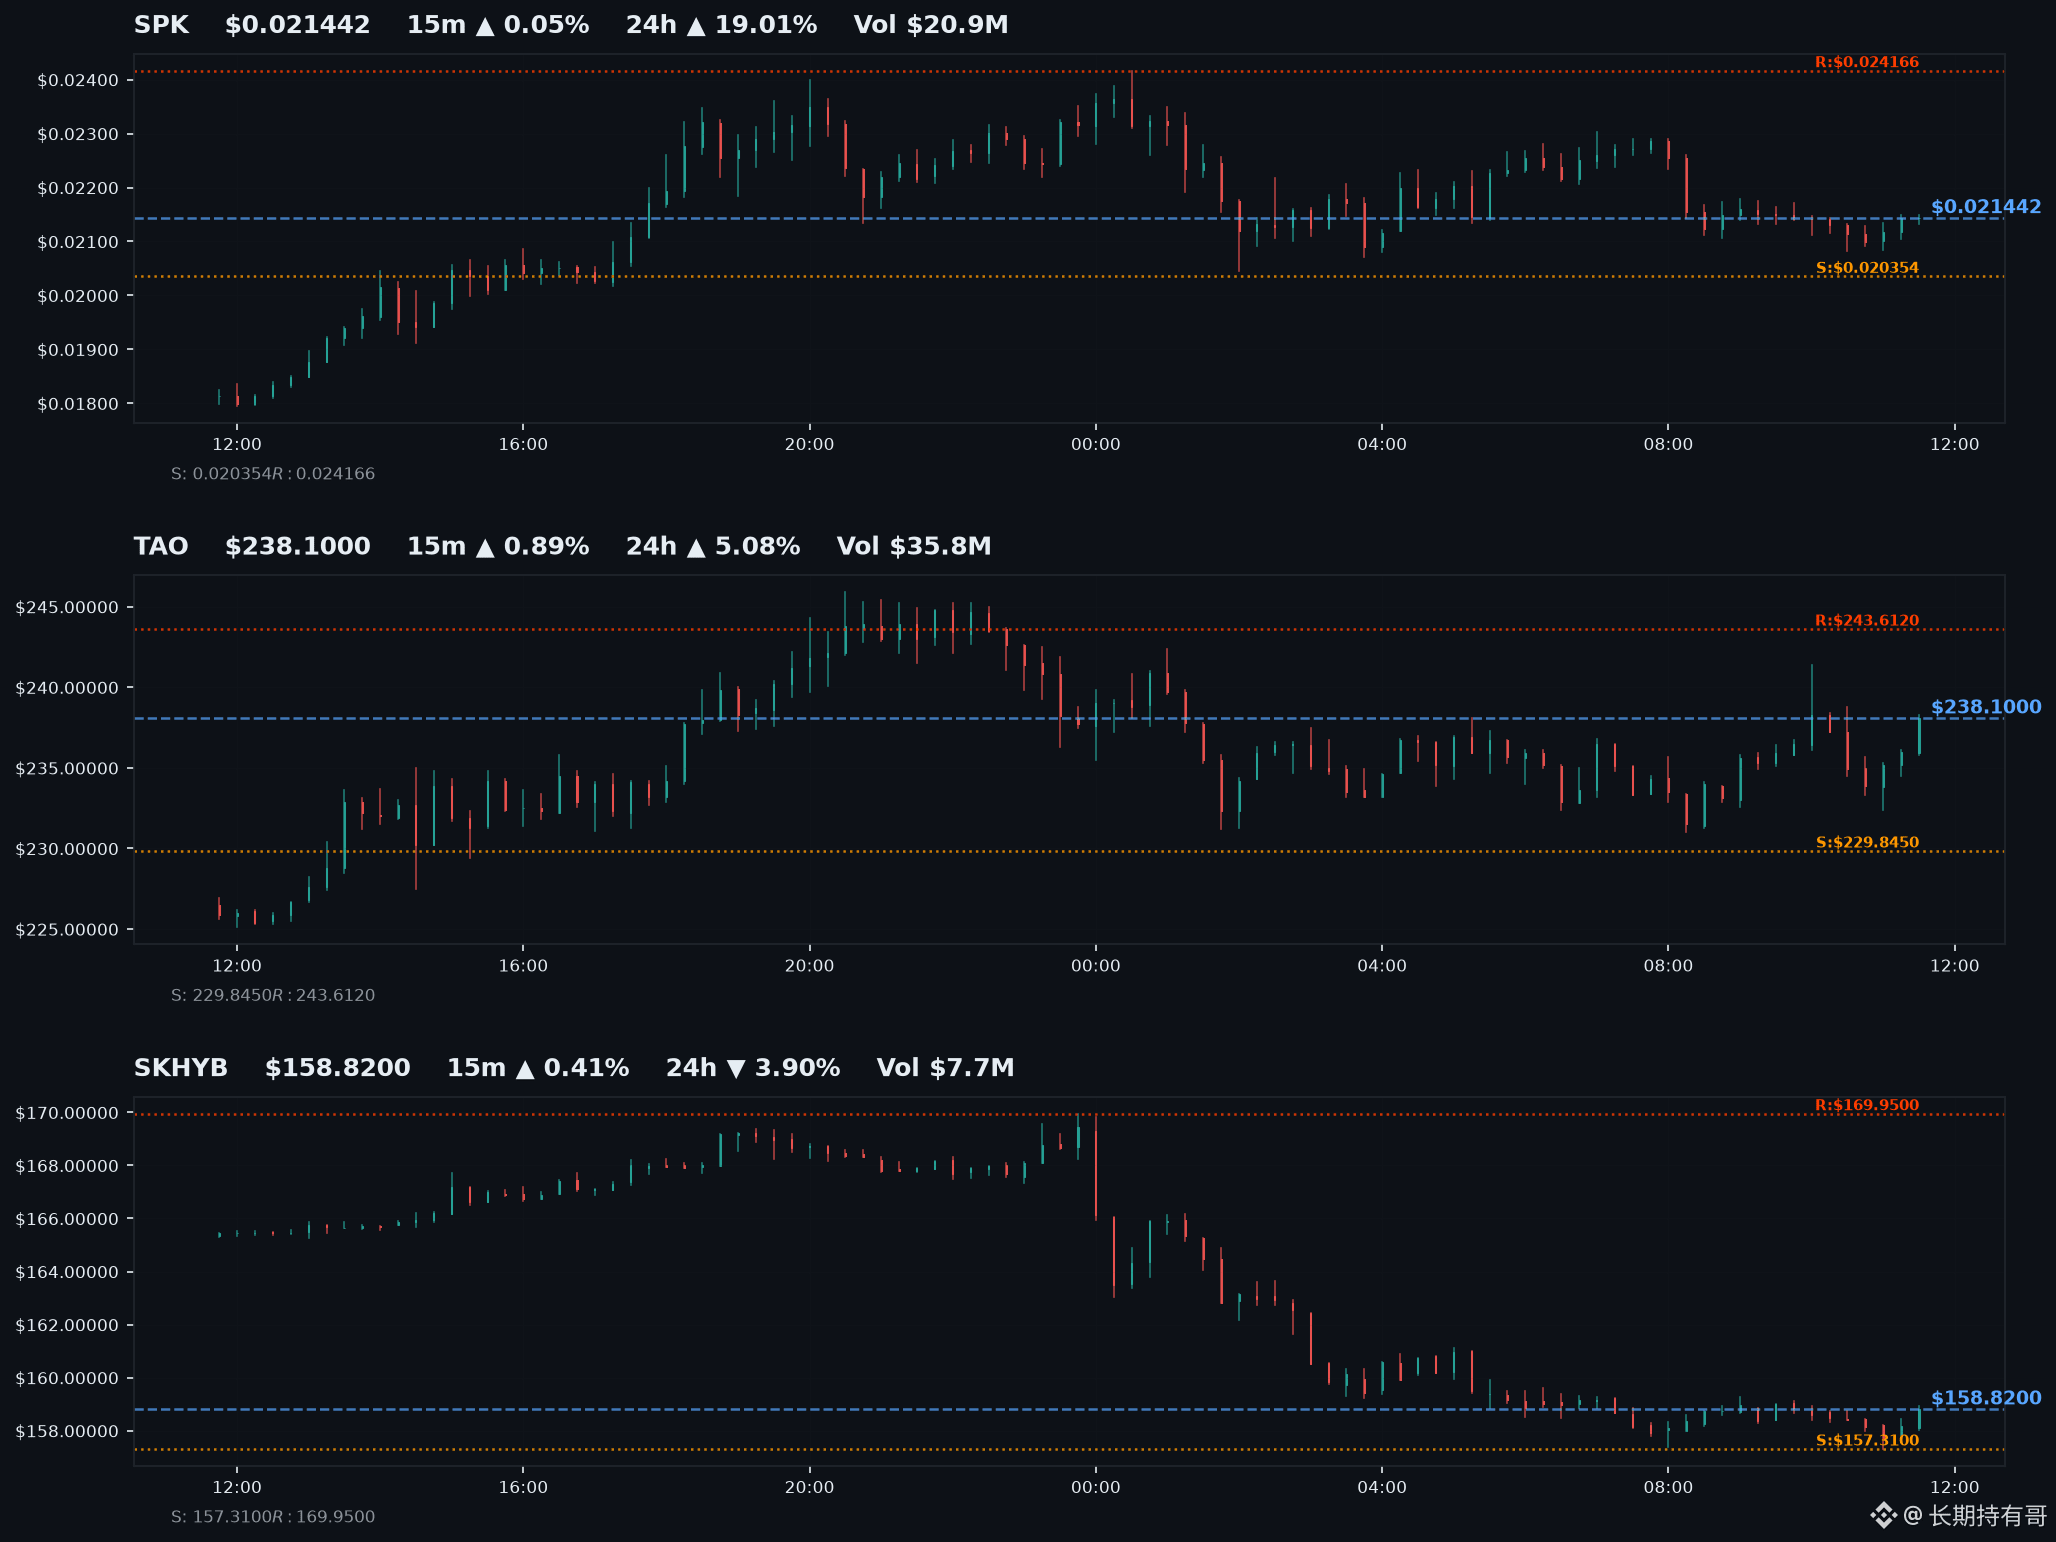Click the $0.02200 axis tick

[x=78, y=188]
